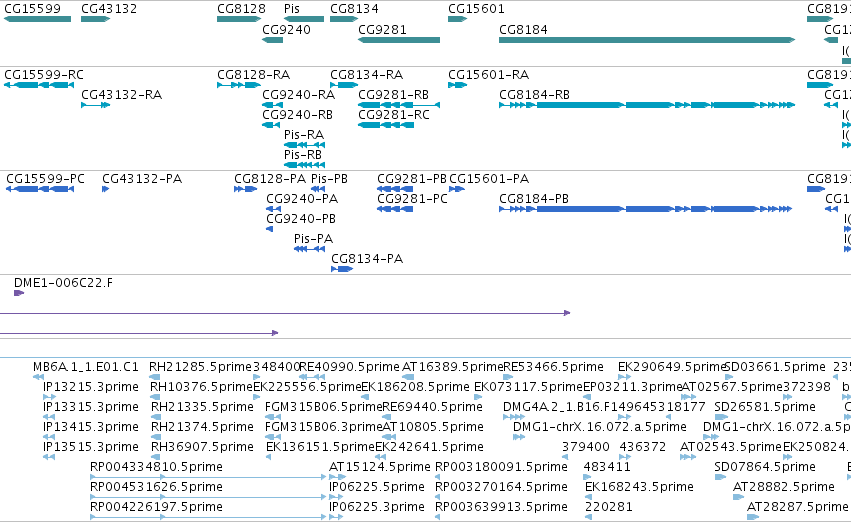
Task: Open the RE40990.5prime EST label
Action: coord(349,367)
